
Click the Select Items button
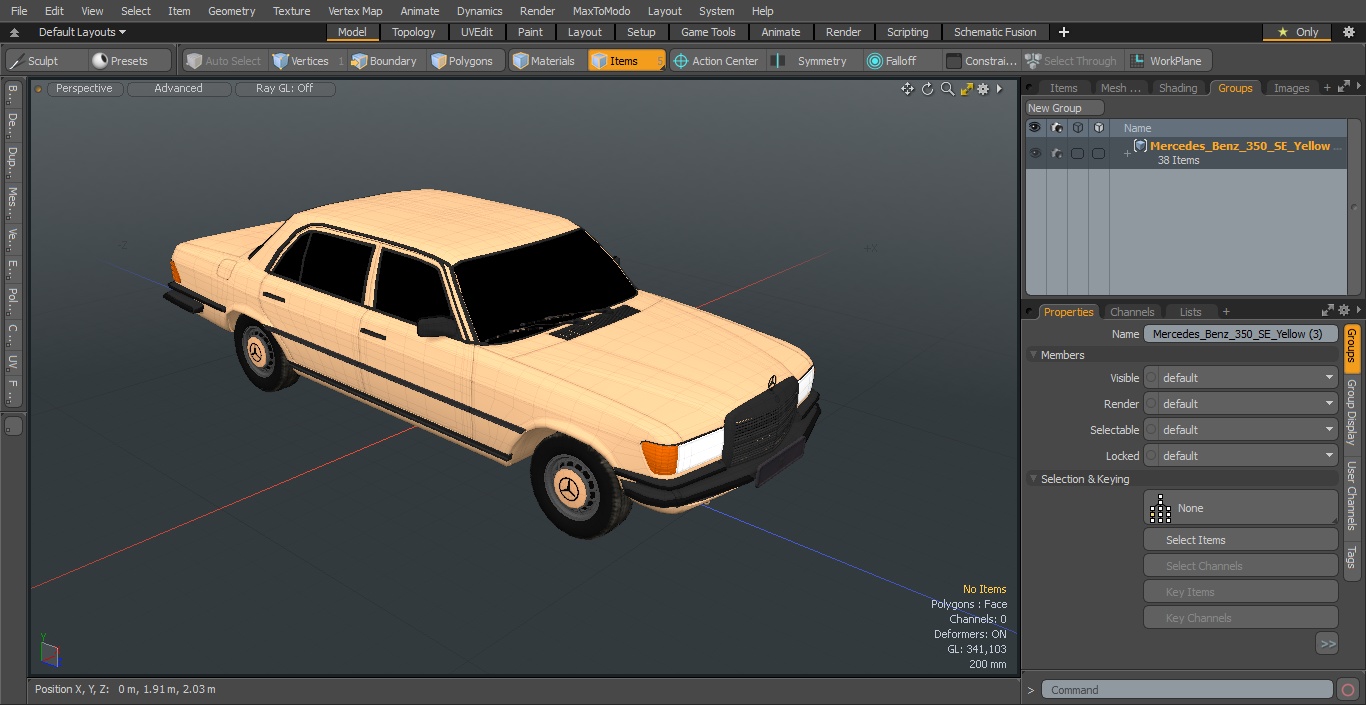pyautogui.click(x=1240, y=540)
